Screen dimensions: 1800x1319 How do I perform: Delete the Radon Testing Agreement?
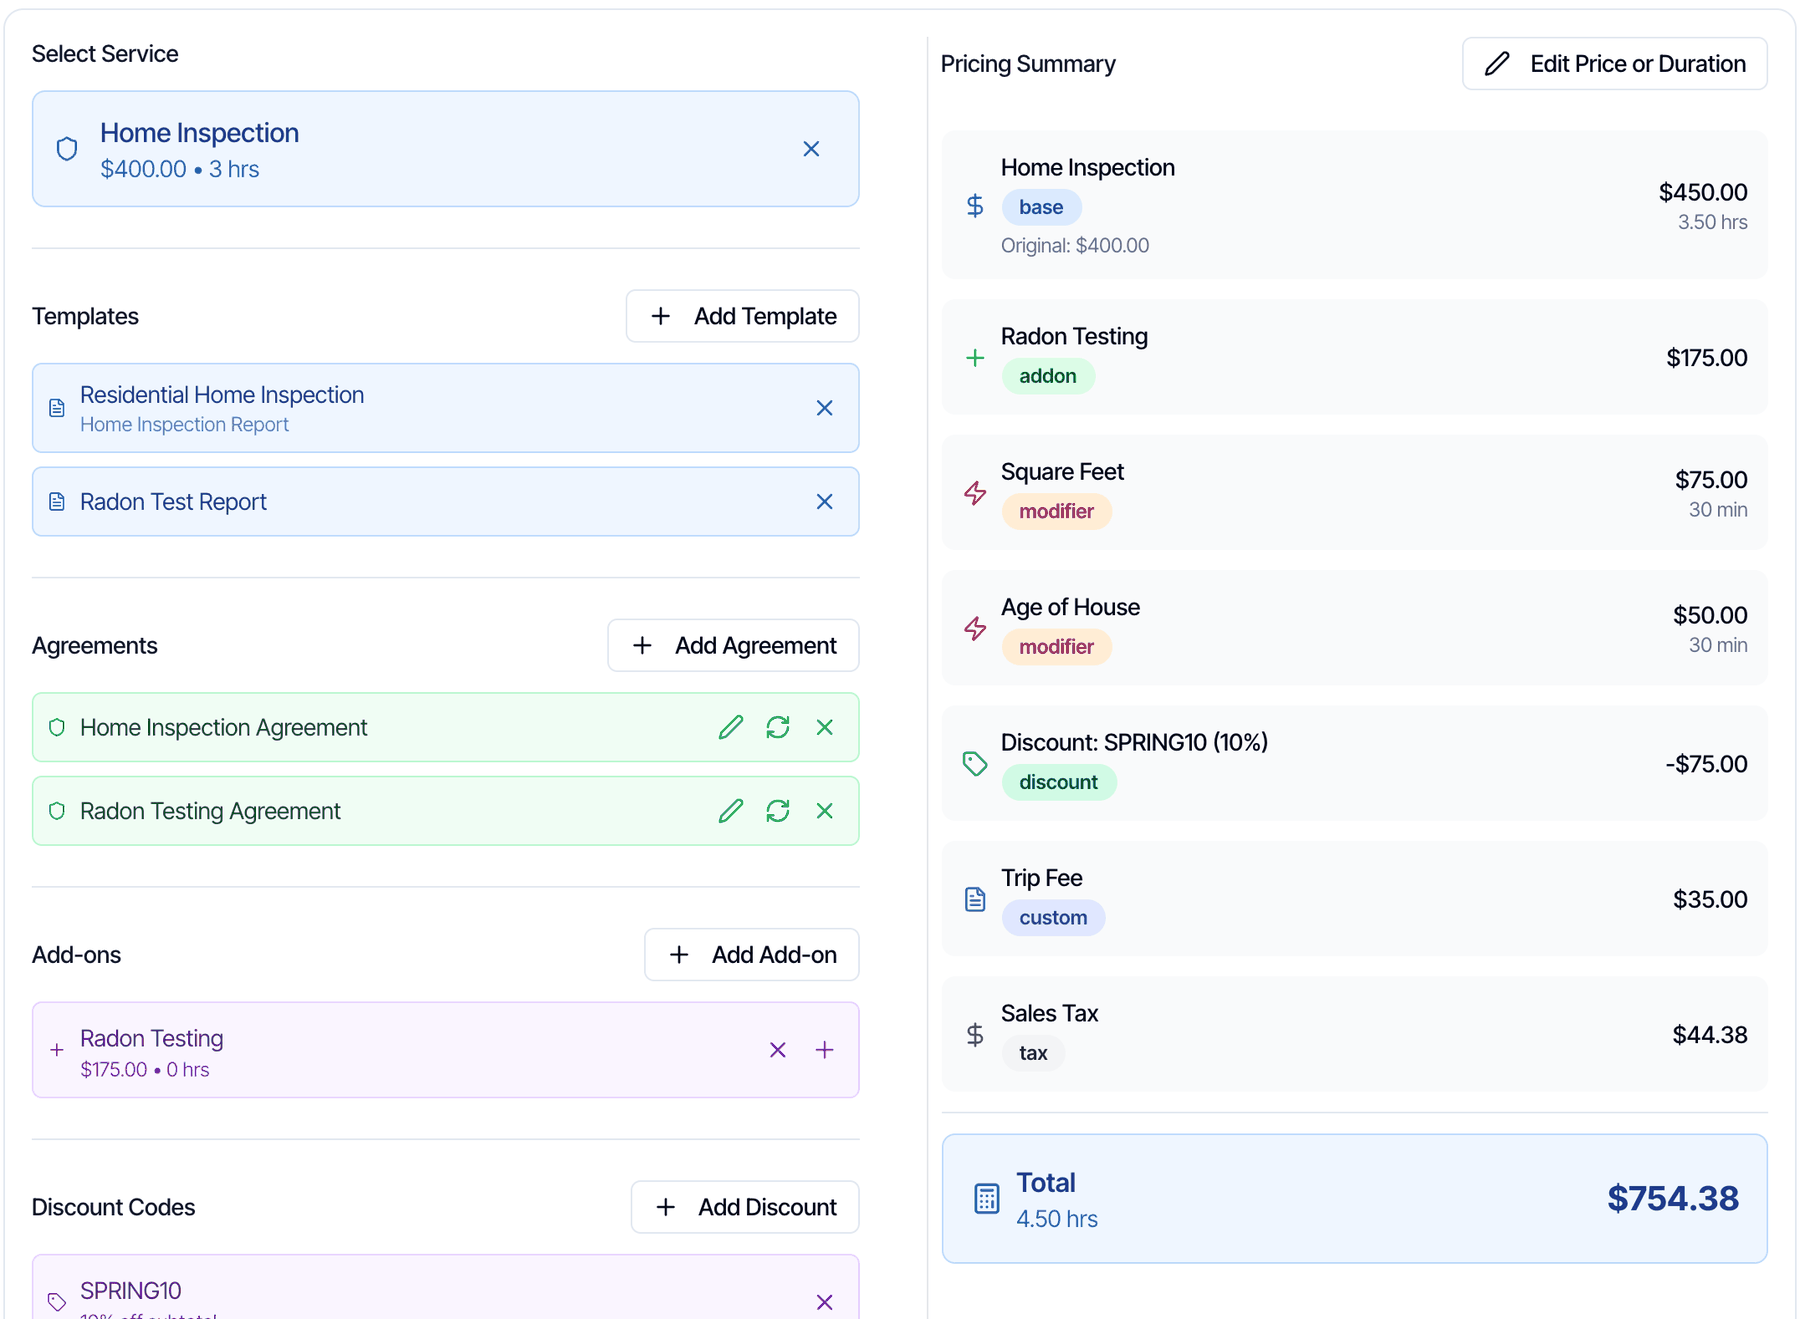tap(824, 811)
